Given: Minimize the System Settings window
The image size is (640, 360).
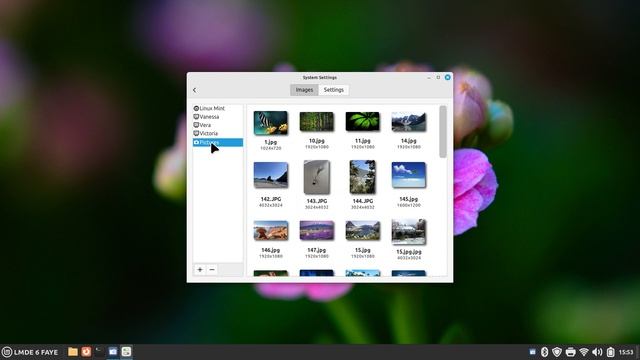Looking at the screenshot, I should (x=429, y=77).
